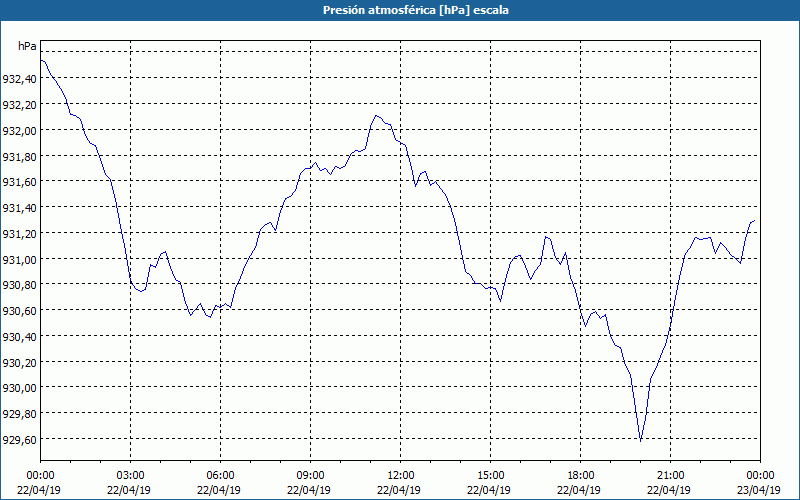800x500 pixels.
Task: Pick the '931,40' y-axis label
Action: tap(19, 208)
